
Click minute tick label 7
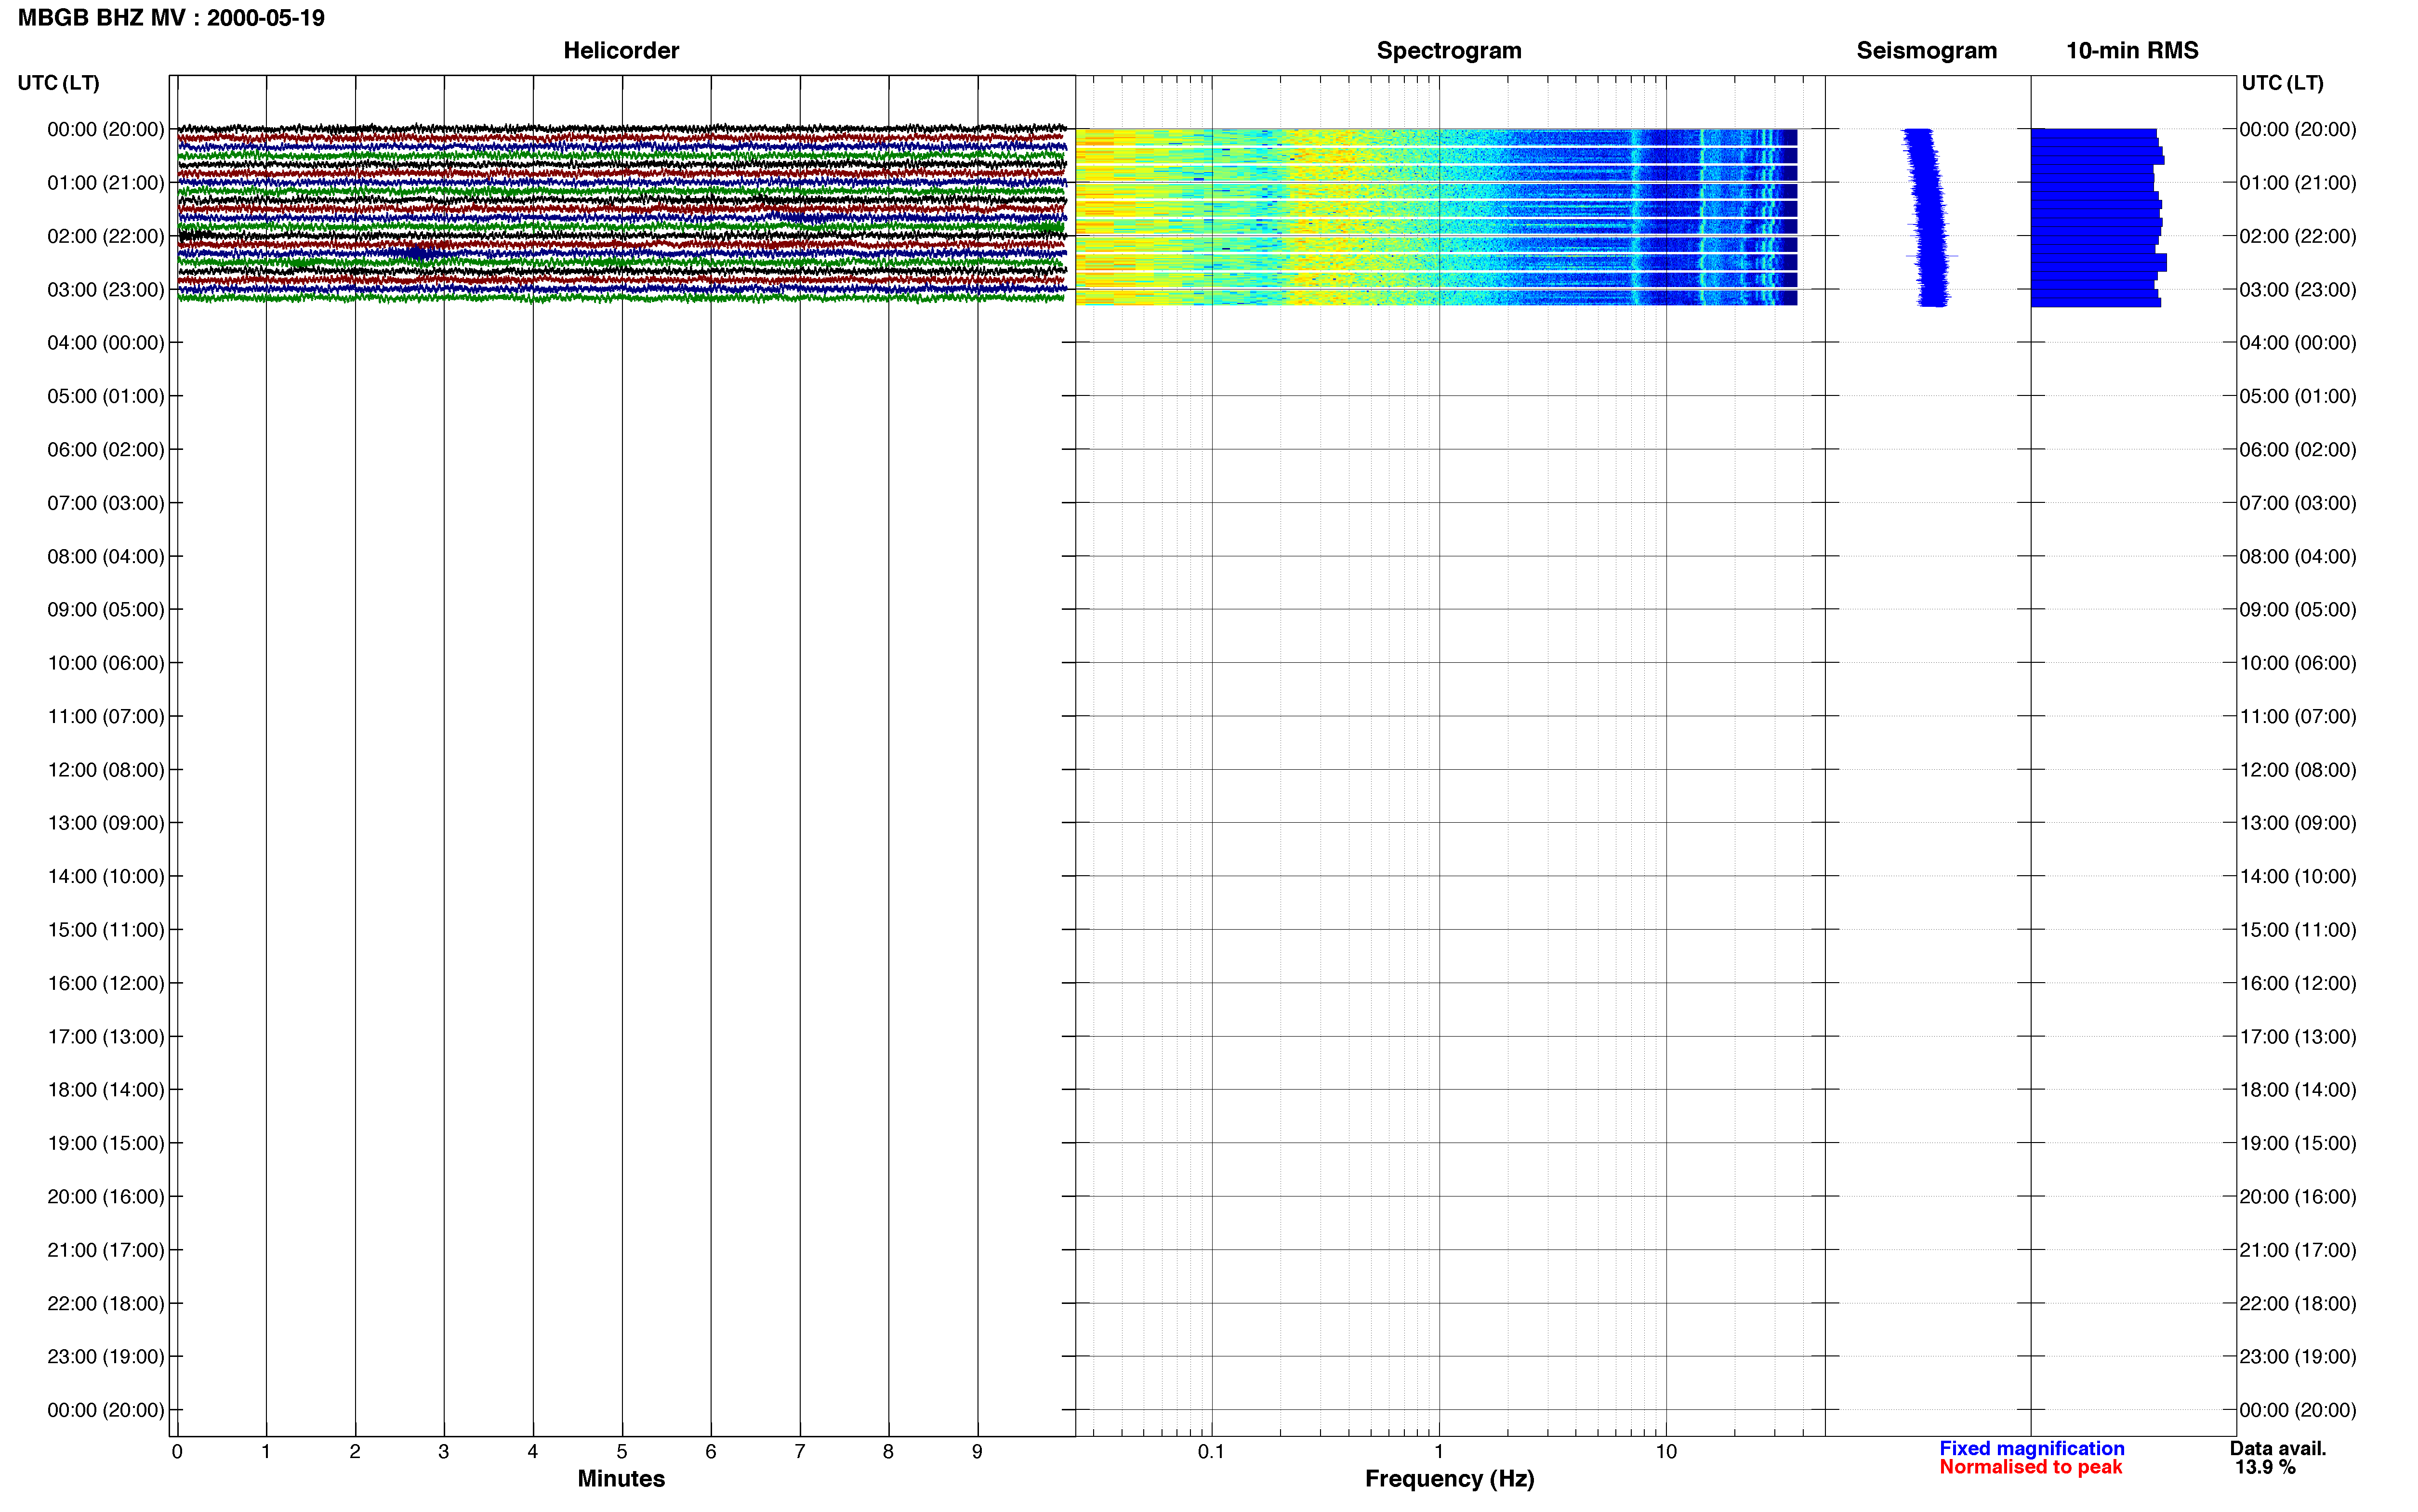(x=800, y=1452)
